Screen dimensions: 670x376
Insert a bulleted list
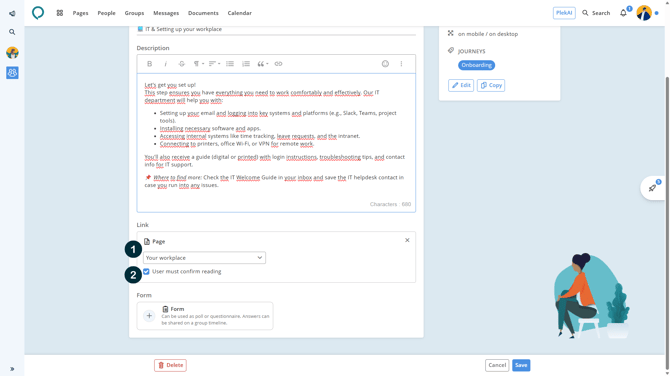pos(230,64)
